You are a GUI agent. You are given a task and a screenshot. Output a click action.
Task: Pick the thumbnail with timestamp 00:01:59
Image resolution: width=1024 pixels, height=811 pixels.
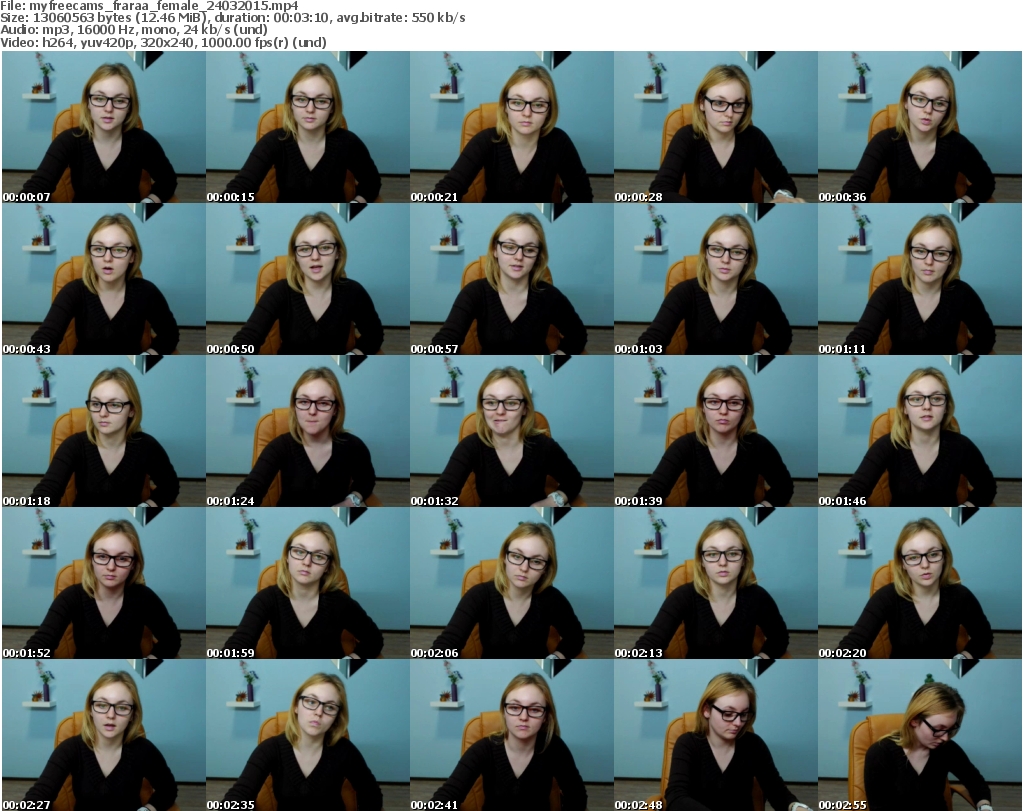coord(308,583)
